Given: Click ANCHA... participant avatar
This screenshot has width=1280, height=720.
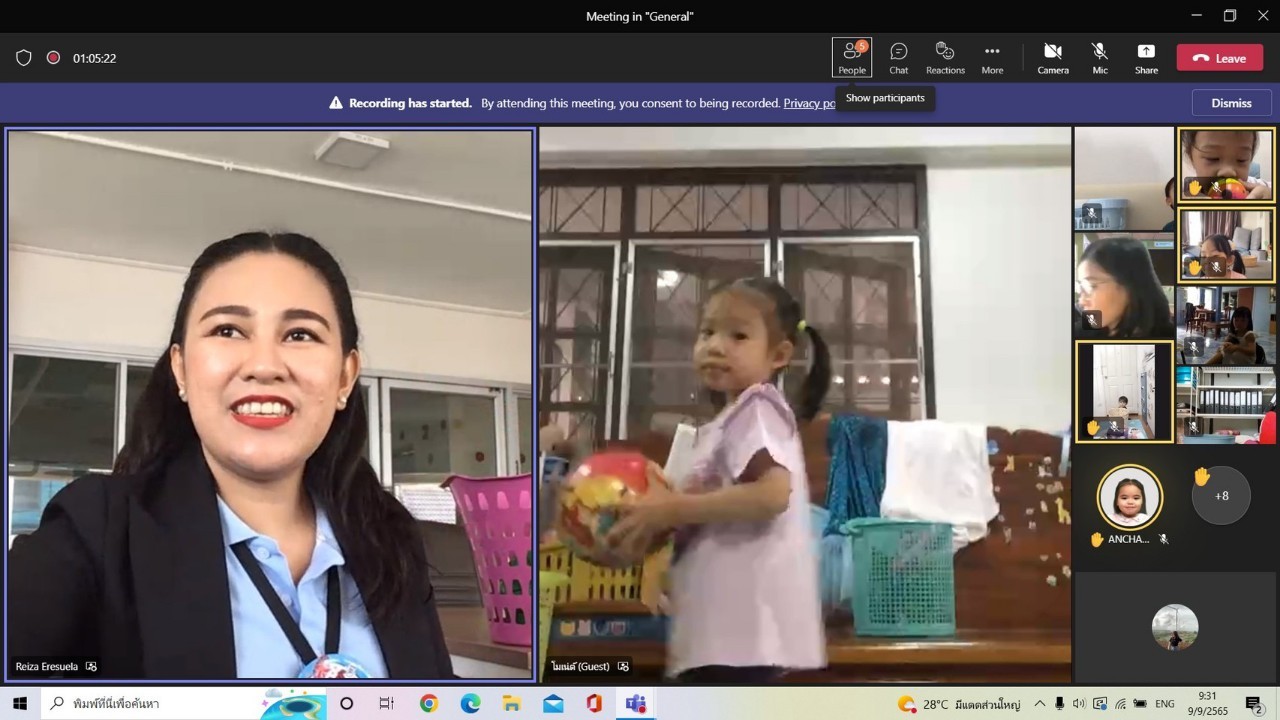Looking at the screenshot, I should click(x=1129, y=496).
